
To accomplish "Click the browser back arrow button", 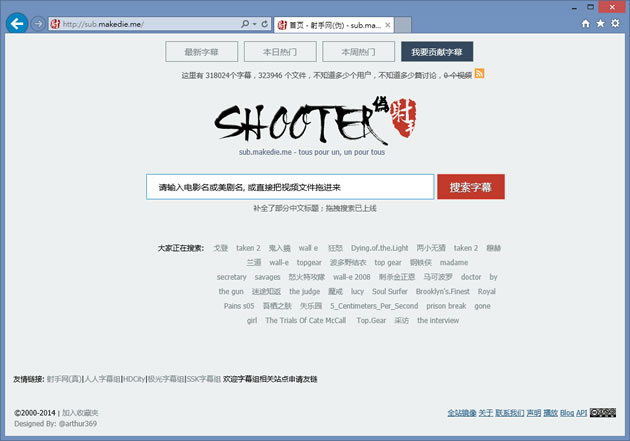I will (x=17, y=24).
